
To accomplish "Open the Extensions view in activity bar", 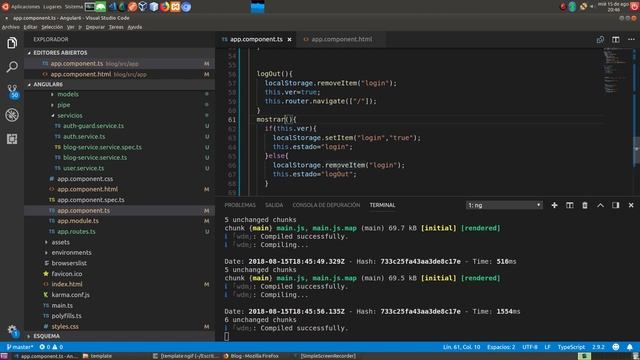I will (12, 139).
